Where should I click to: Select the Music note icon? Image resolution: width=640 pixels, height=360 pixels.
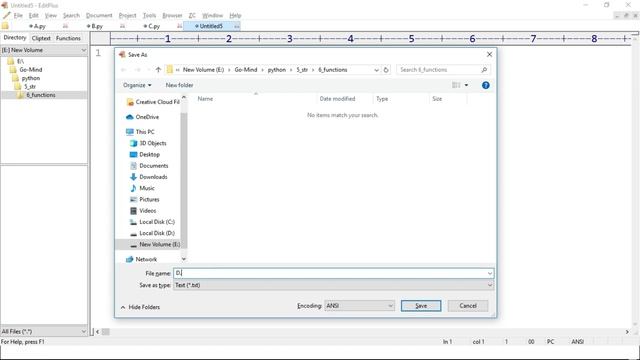pos(133,188)
